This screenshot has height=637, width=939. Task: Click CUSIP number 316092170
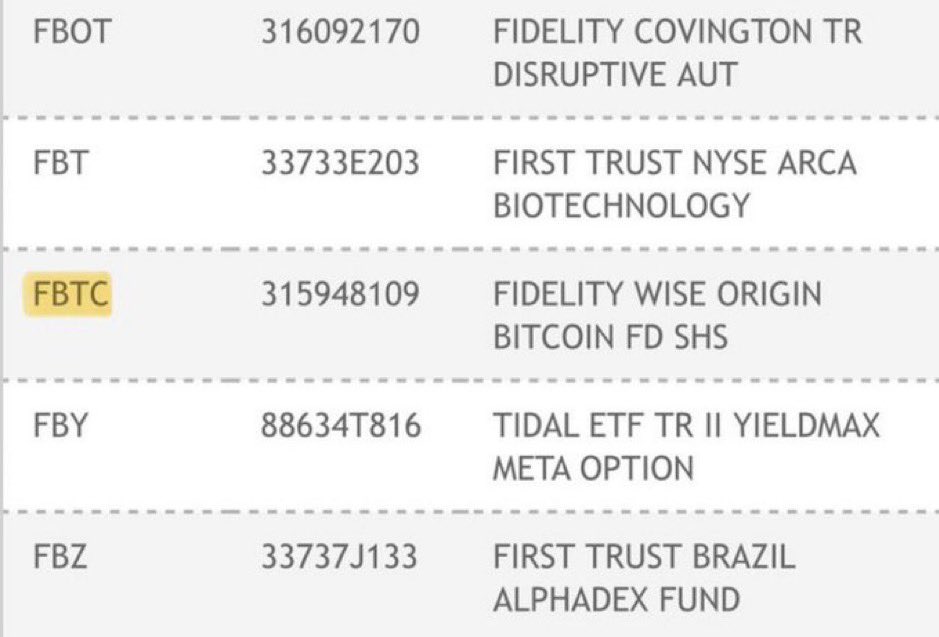pyautogui.click(x=340, y=32)
